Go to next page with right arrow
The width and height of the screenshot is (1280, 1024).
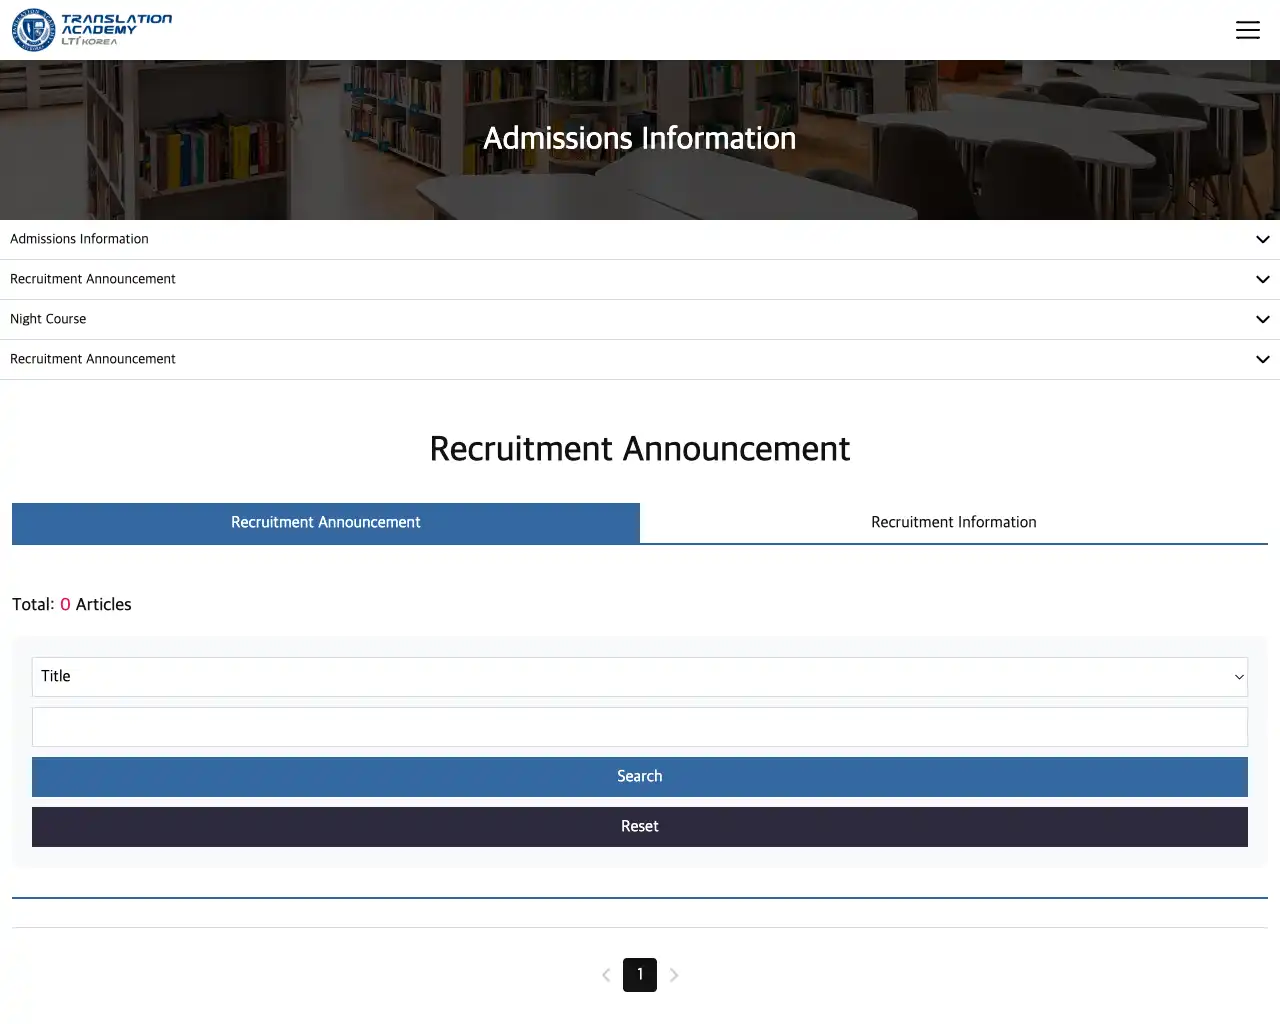674,975
